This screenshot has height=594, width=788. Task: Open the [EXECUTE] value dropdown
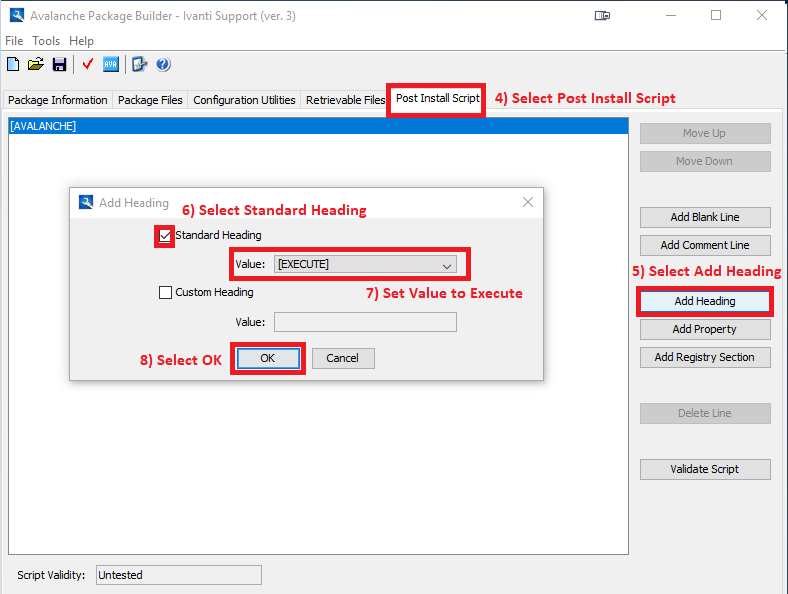(365, 264)
